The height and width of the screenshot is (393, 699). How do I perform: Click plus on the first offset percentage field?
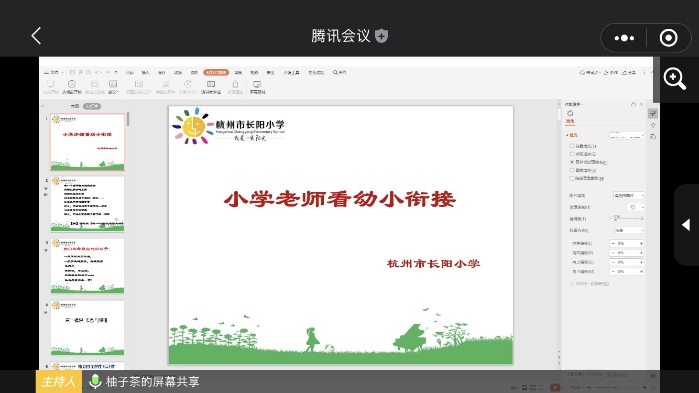(x=641, y=243)
